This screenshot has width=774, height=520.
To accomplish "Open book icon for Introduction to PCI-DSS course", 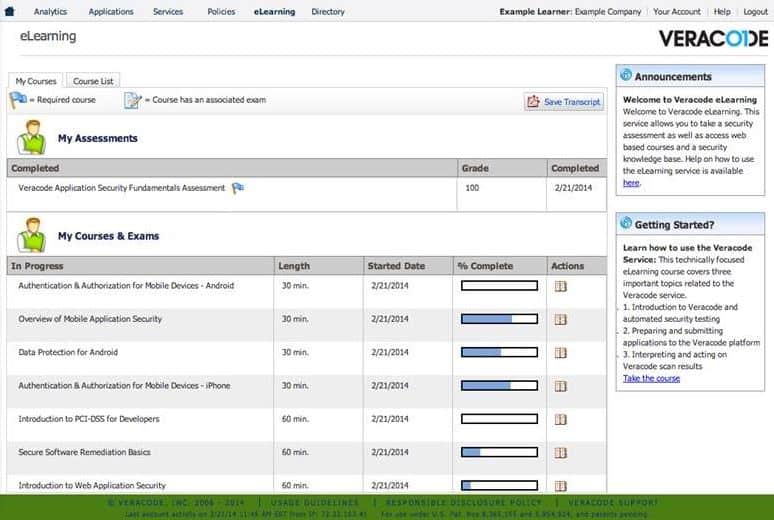I will pos(560,419).
